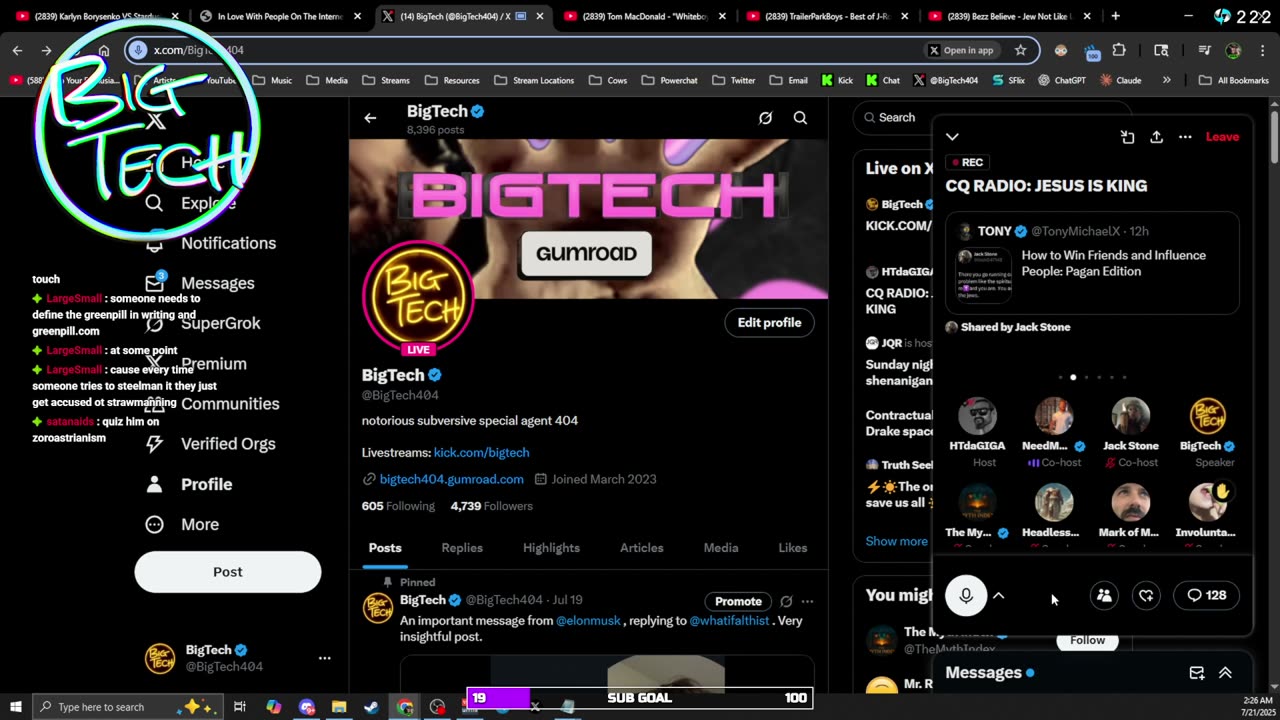The height and width of the screenshot is (720, 1280).
Task: Switch to the Highlights tab
Action: pos(551,548)
